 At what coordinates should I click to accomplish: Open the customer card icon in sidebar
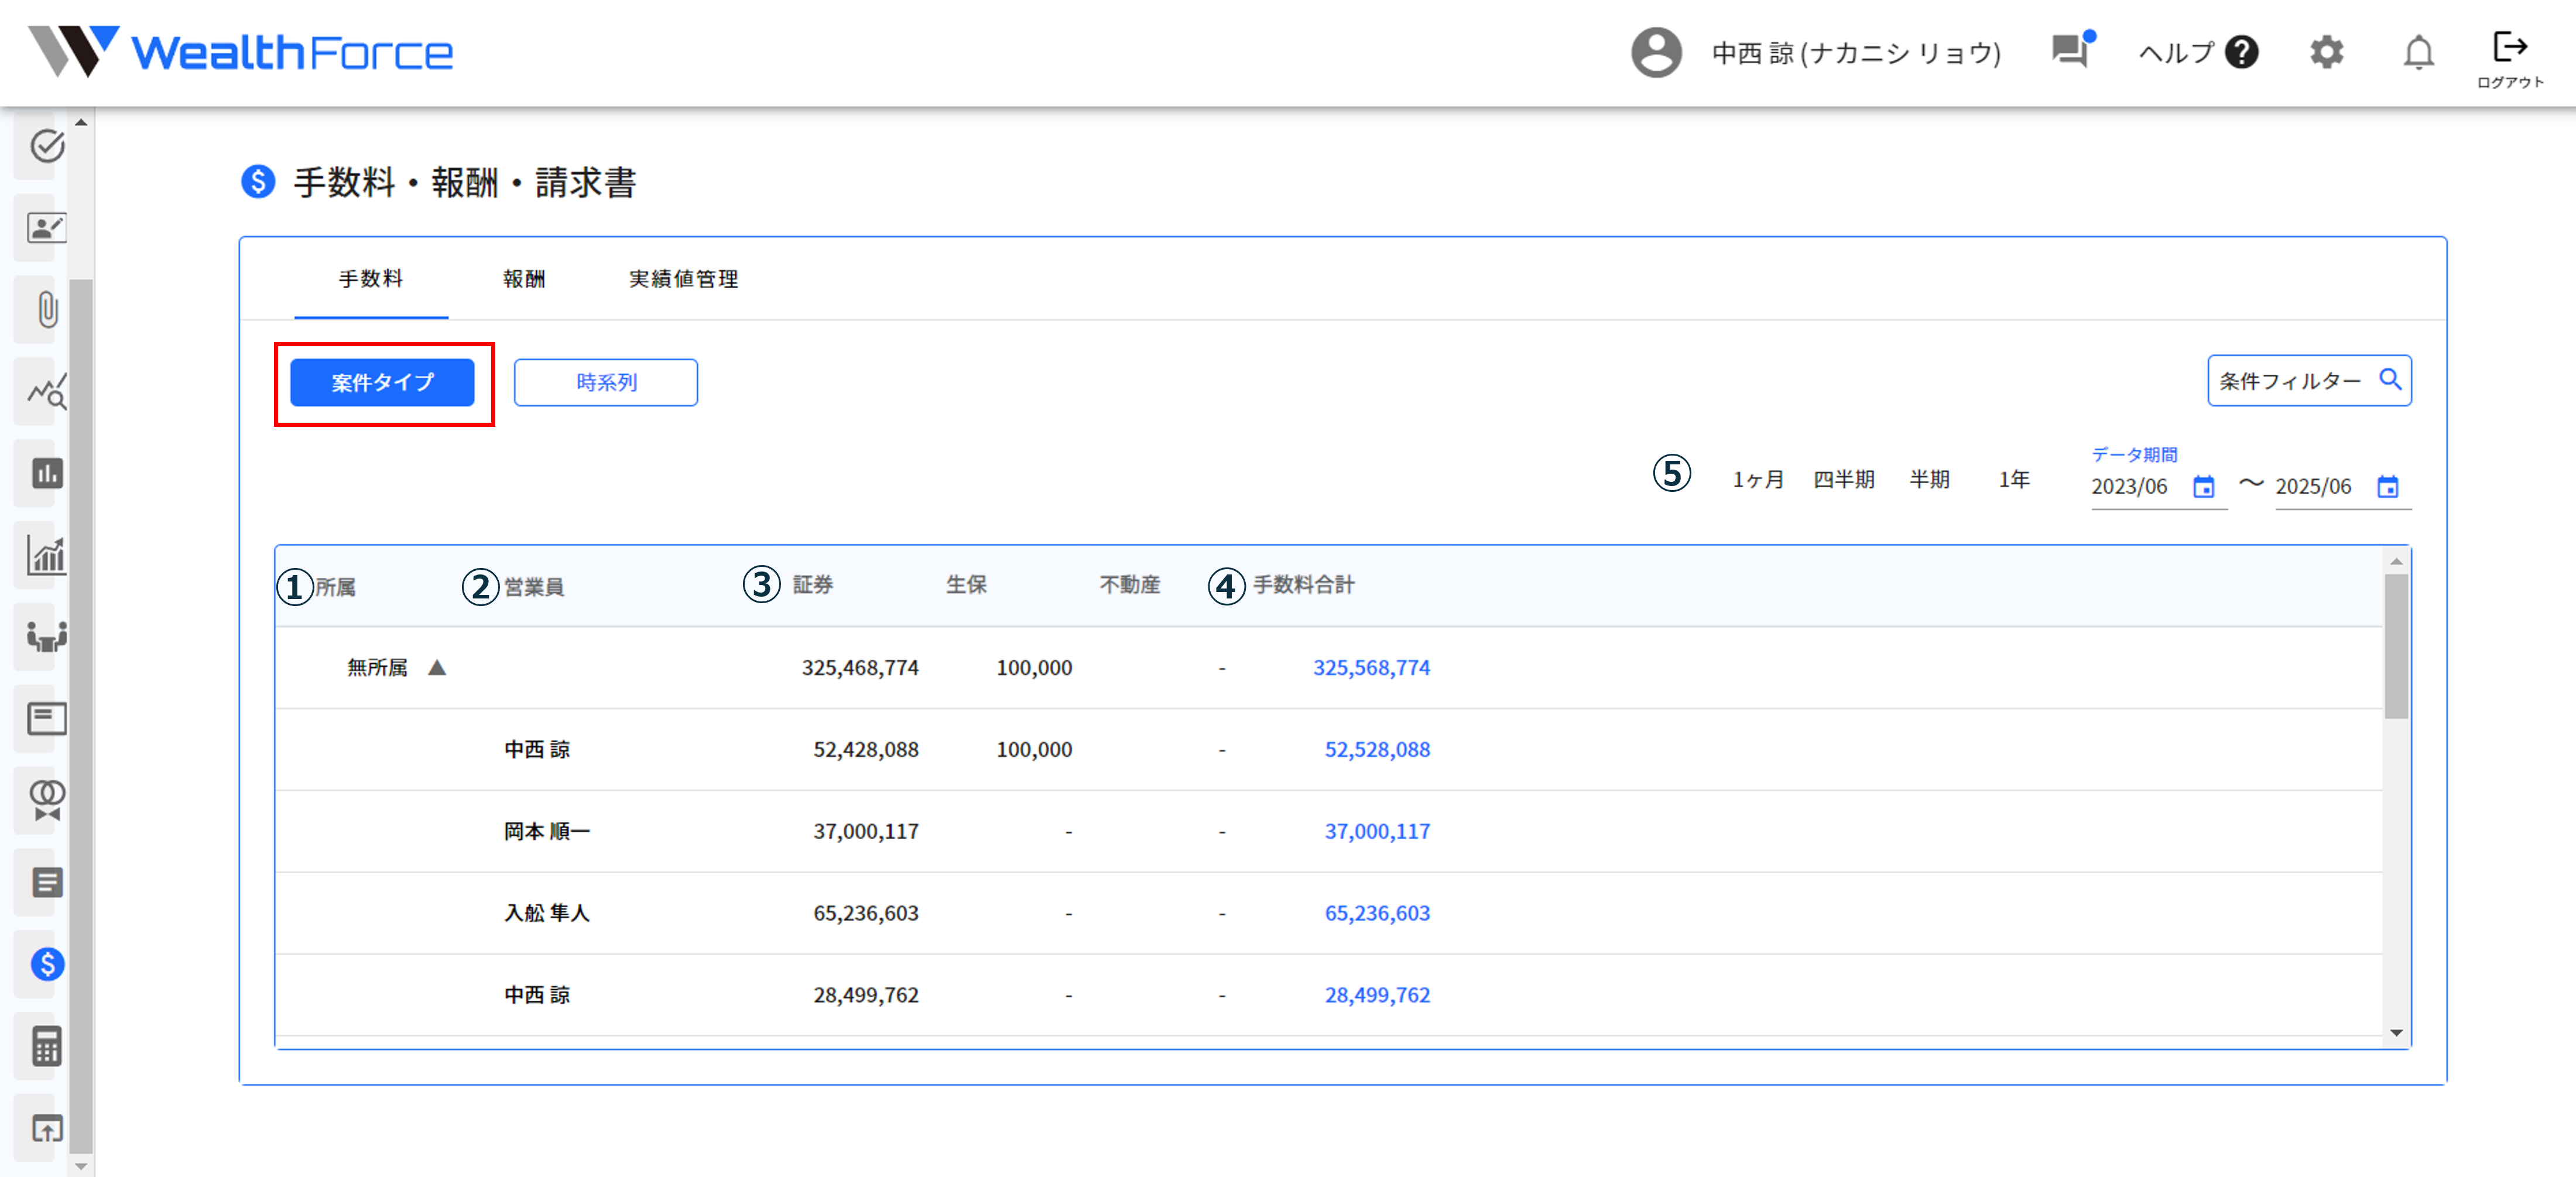[46, 228]
